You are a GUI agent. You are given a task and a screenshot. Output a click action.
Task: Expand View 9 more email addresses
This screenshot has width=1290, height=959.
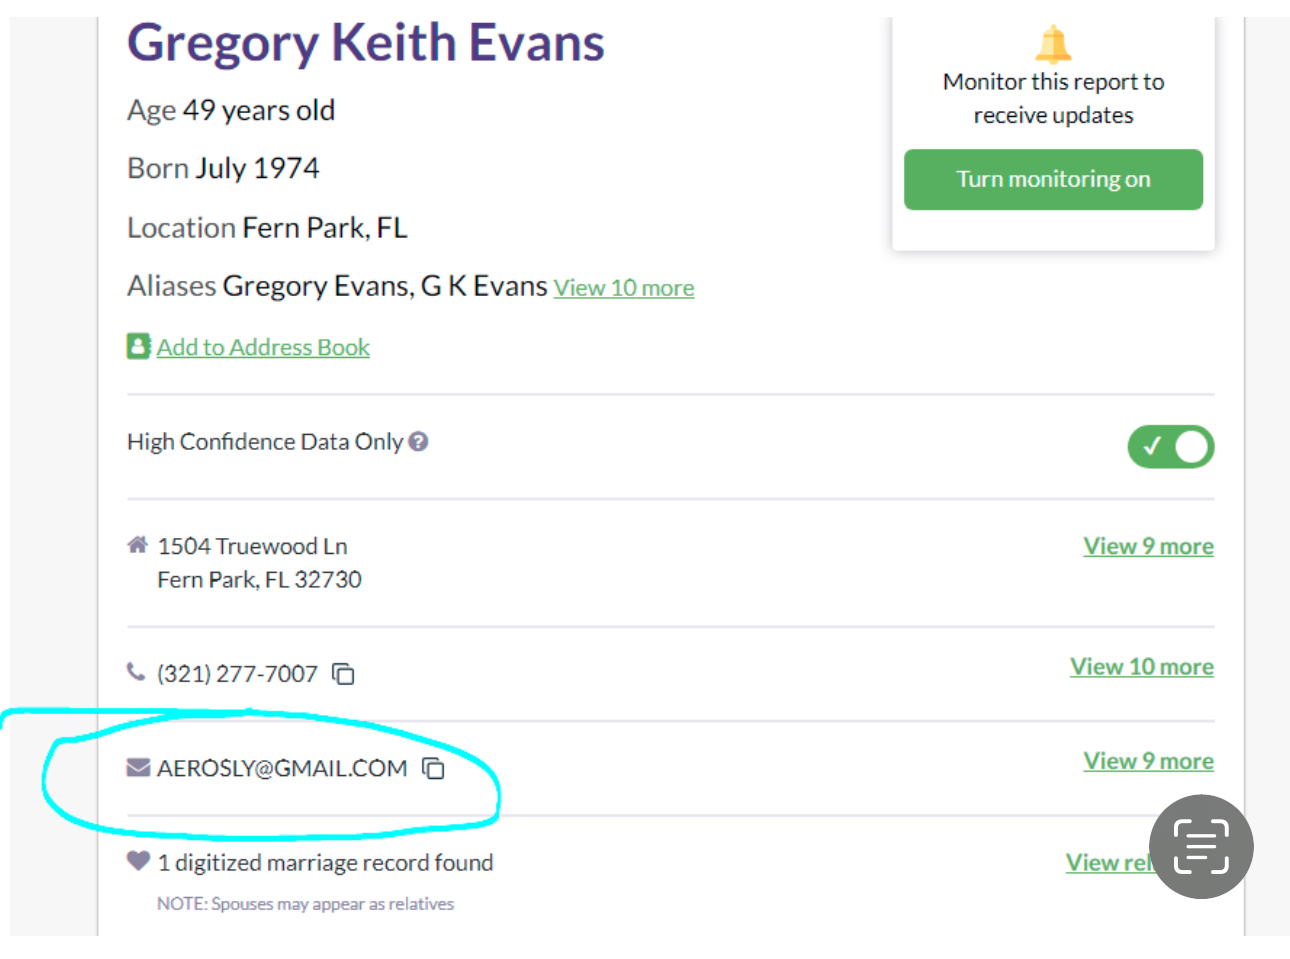tap(1148, 761)
